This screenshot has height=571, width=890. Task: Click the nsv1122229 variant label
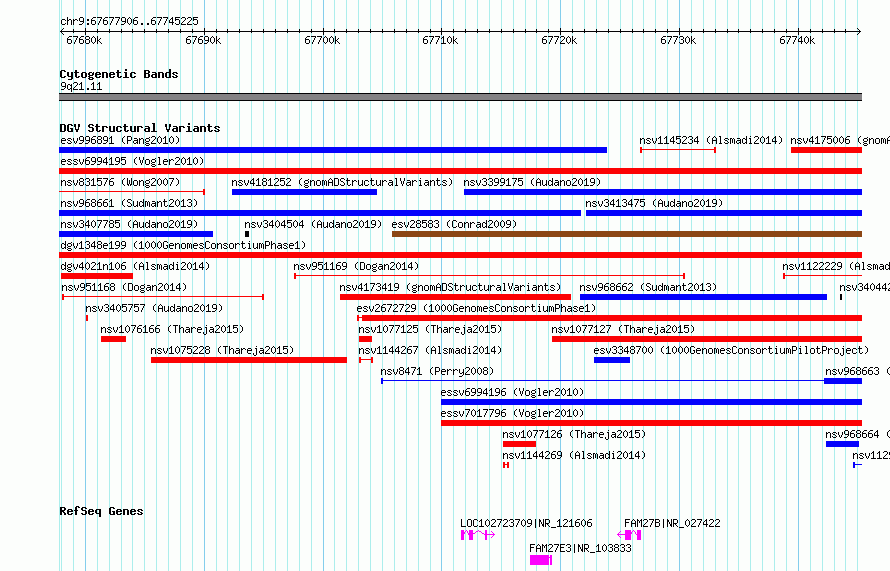tap(836, 266)
